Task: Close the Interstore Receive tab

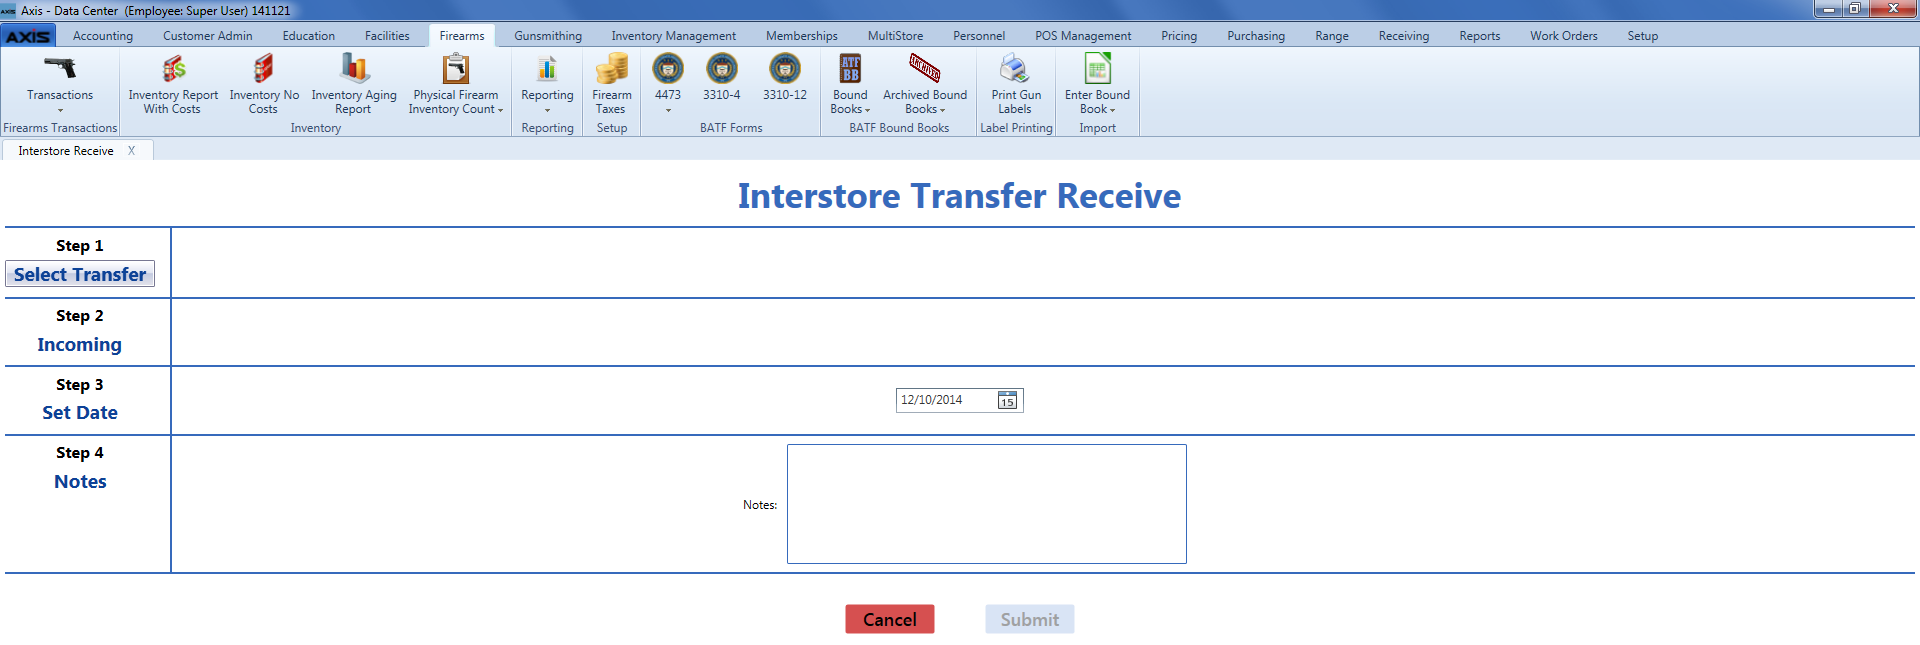Action: click(131, 151)
